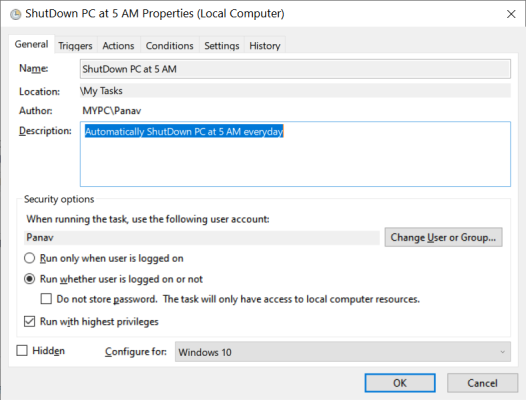Open the Actions tab

coord(118,46)
